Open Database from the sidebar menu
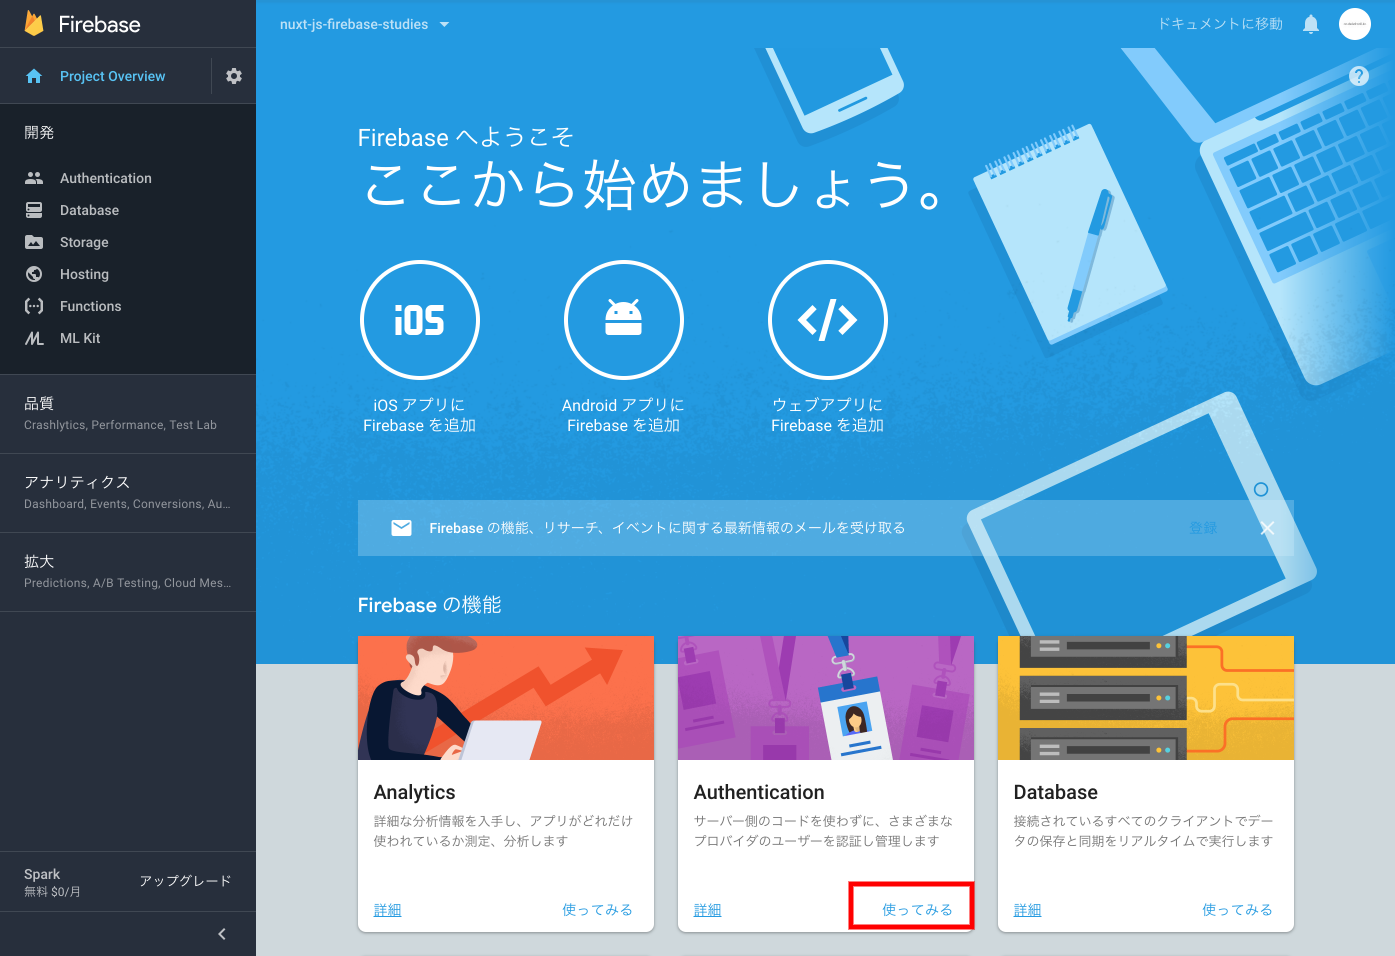Image resolution: width=1395 pixels, height=956 pixels. [89, 210]
